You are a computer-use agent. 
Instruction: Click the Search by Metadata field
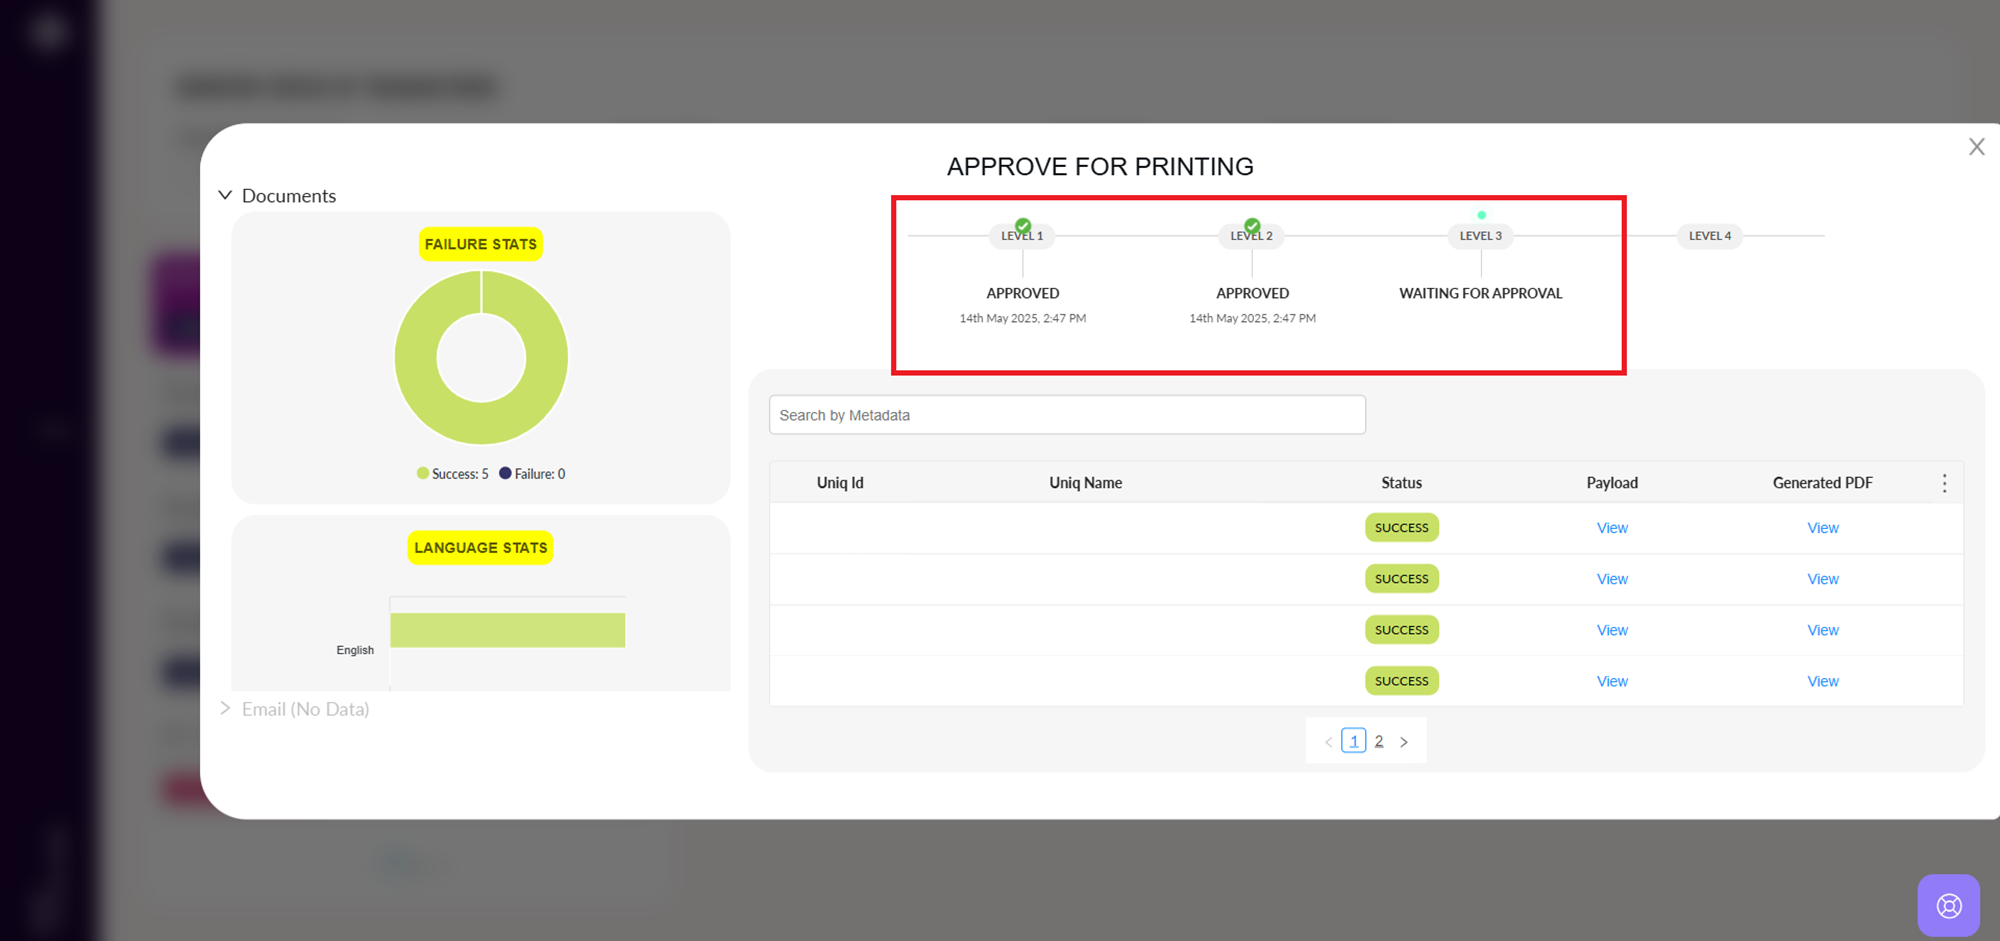(1066, 415)
